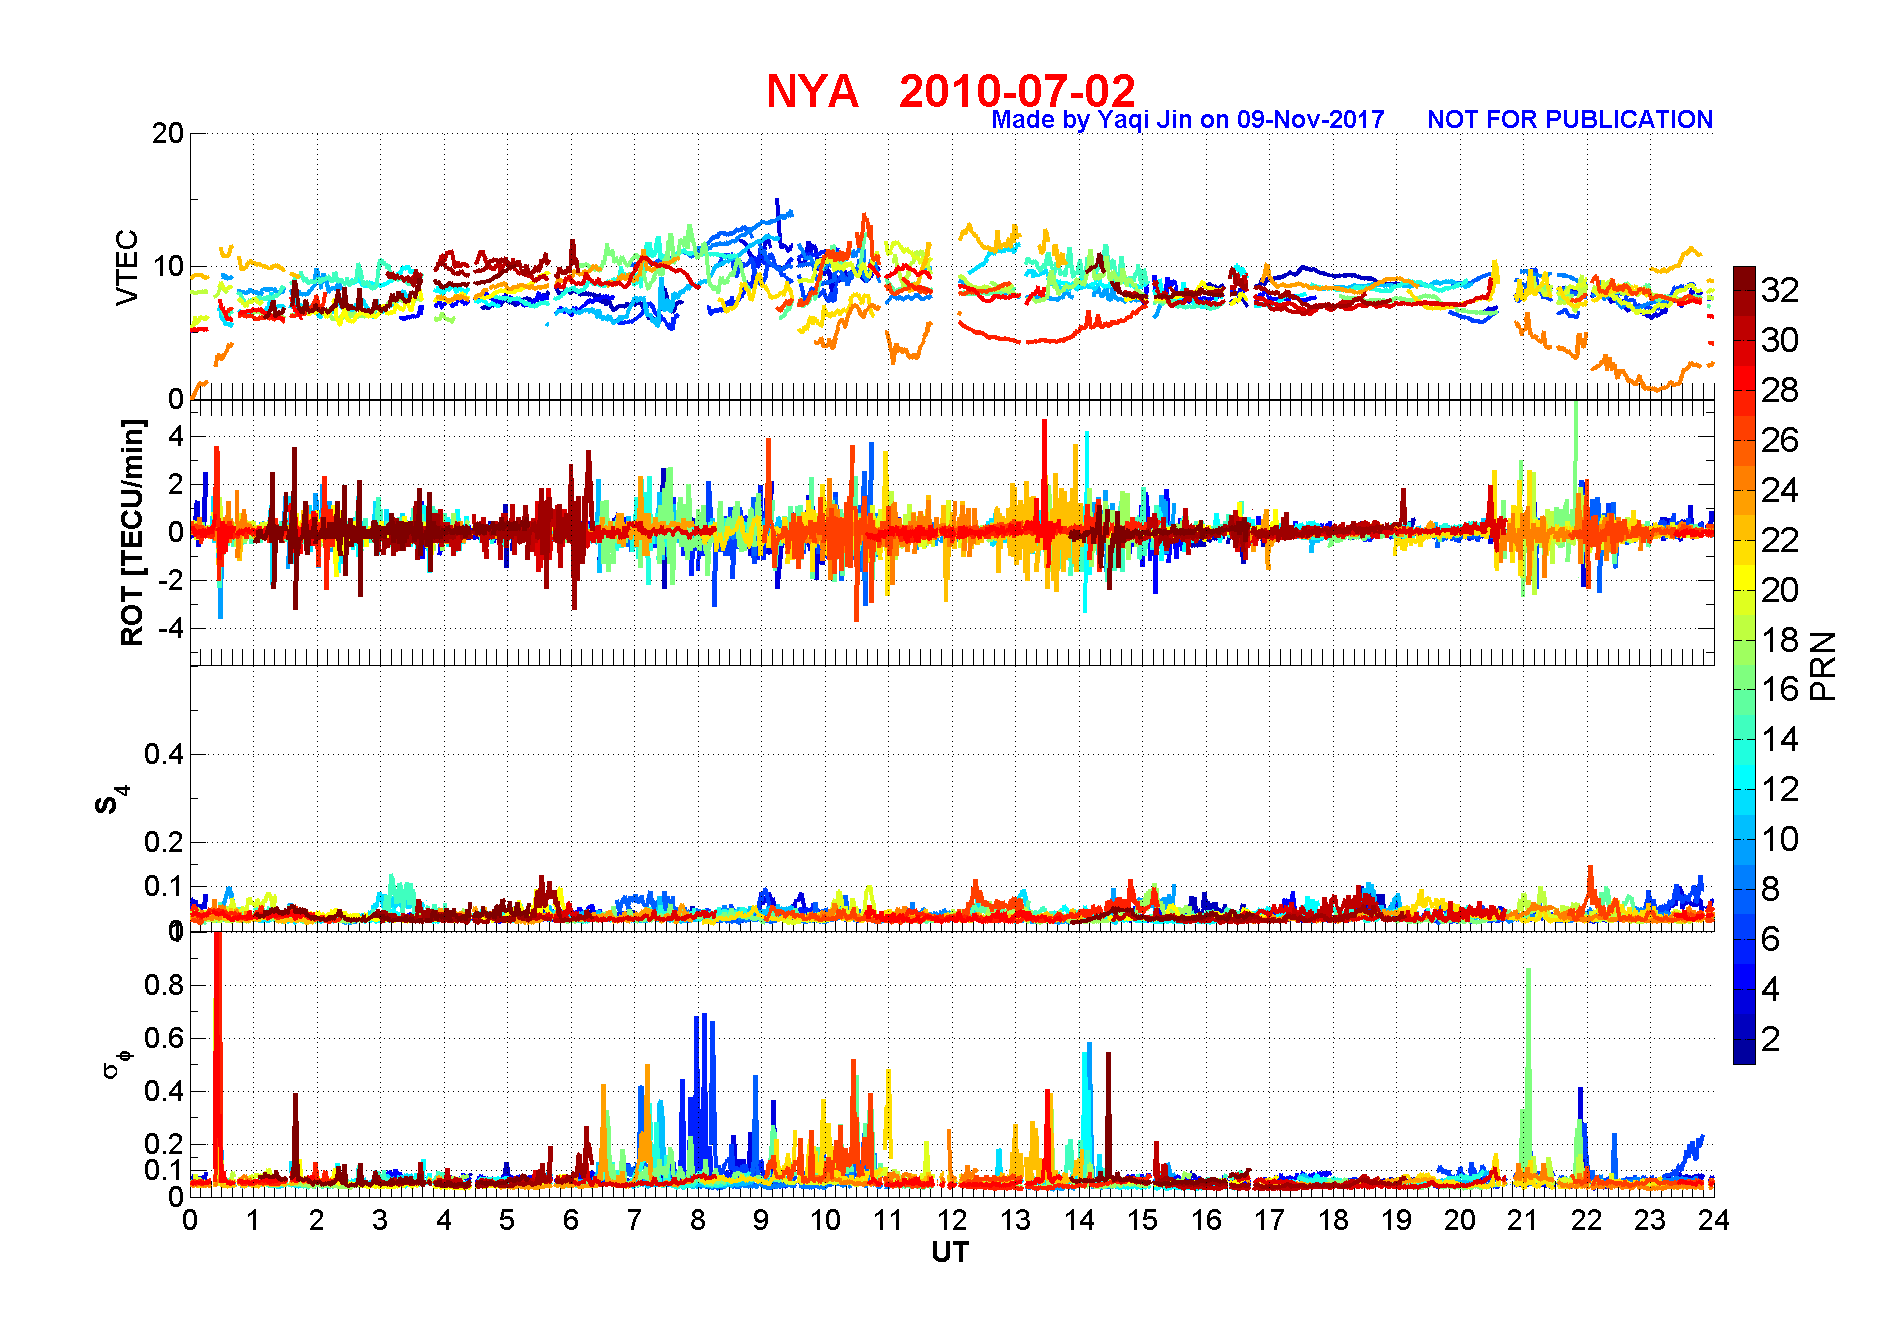Click the PRN colorbar label
The width and height of the screenshot is (1904, 1330).
1824,665
